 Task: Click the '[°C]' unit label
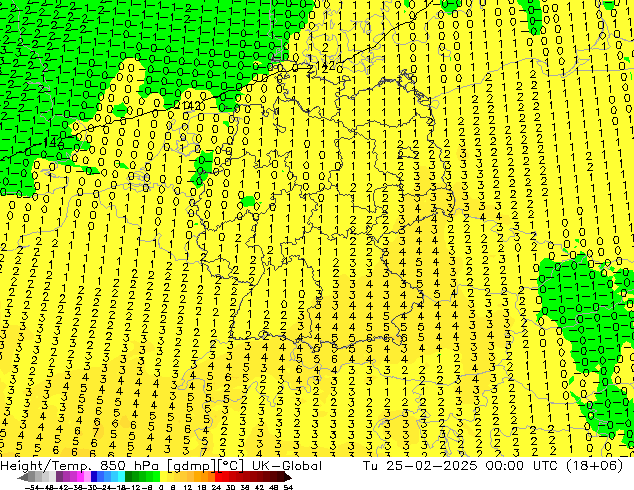pos(231,466)
